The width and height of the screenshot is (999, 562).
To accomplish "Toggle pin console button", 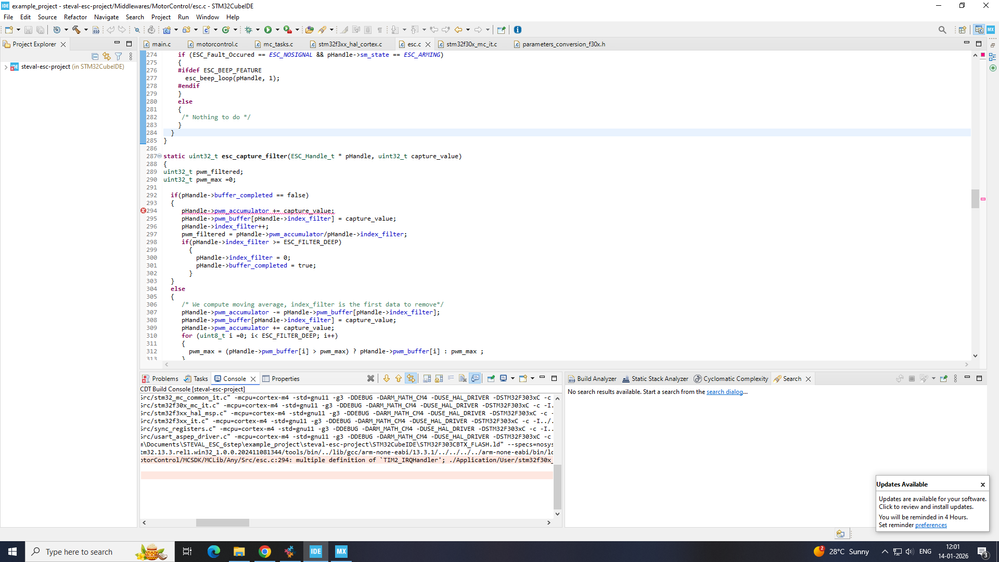I will (x=491, y=378).
